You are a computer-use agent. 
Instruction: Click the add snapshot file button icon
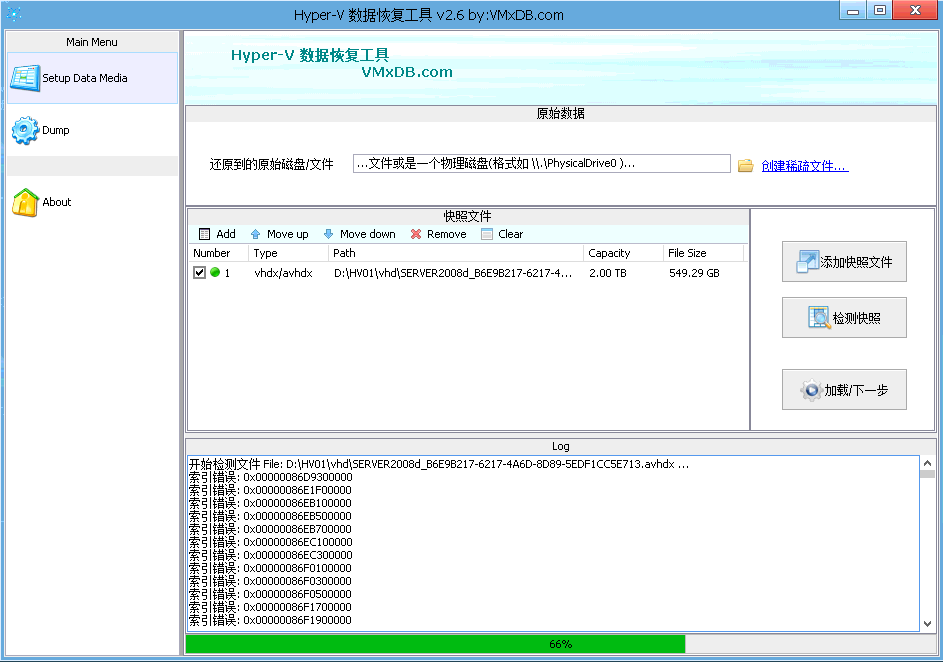pyautogui.click(x=807, y=262)
